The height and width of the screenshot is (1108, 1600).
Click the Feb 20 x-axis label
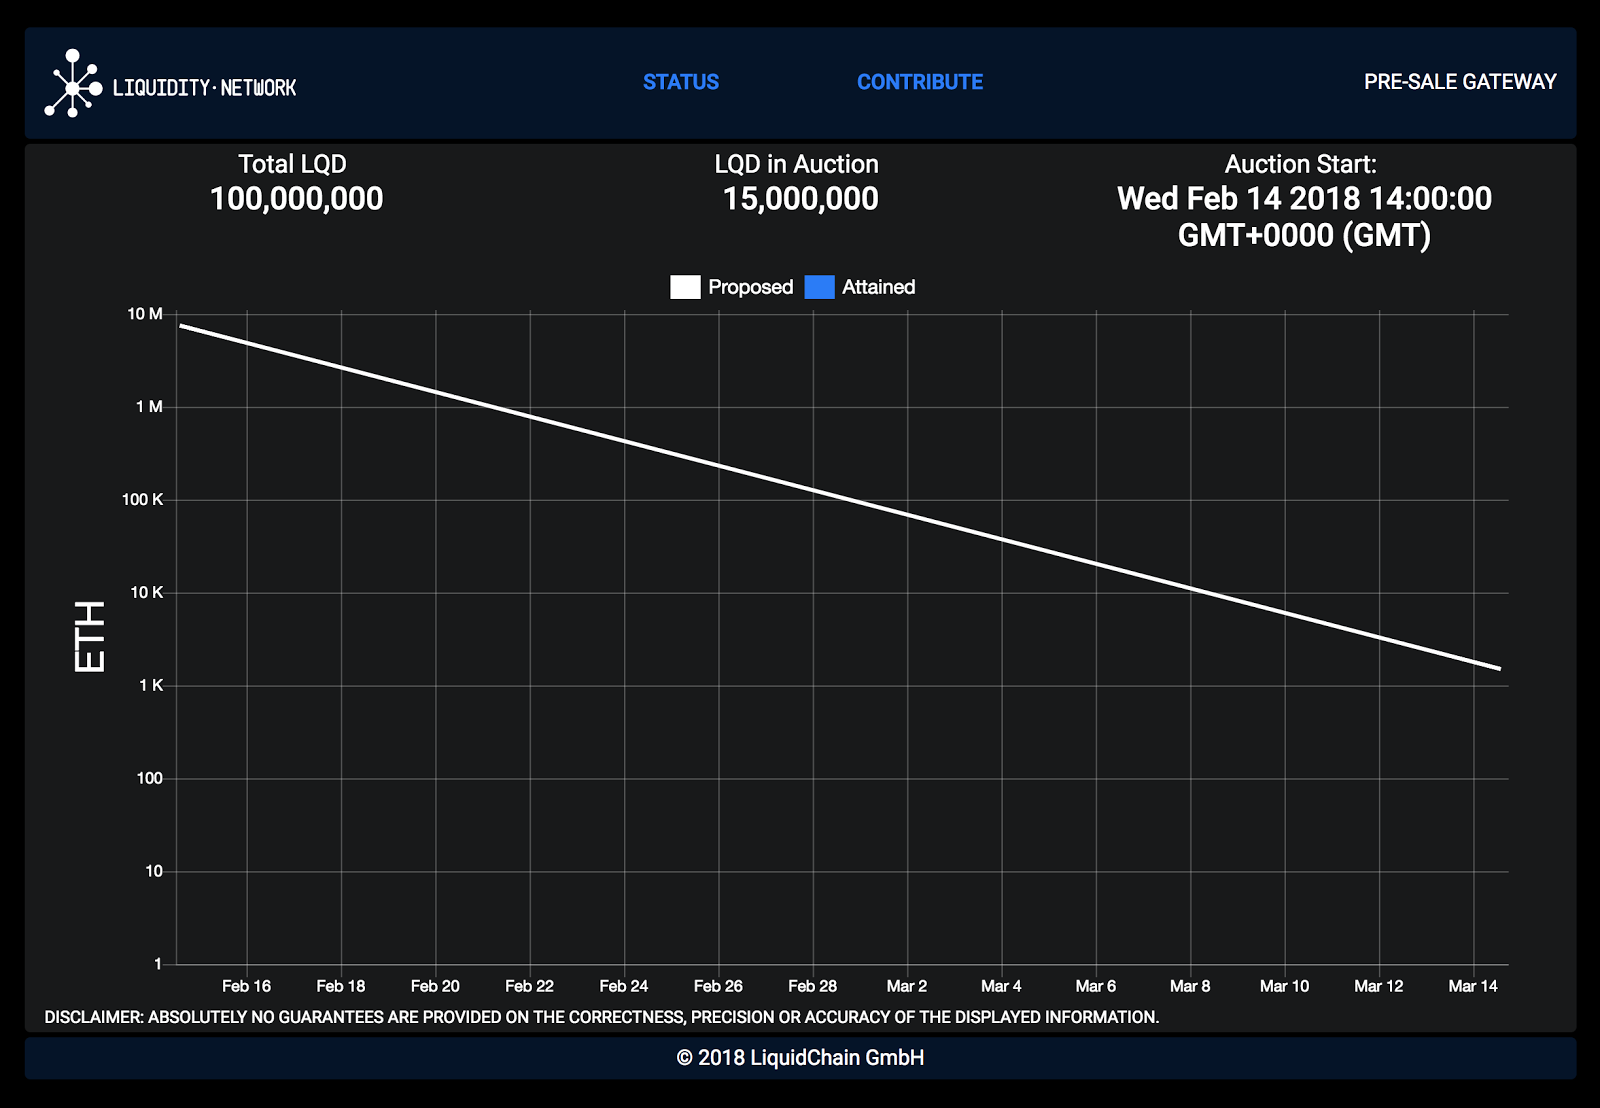pos(435,986)
